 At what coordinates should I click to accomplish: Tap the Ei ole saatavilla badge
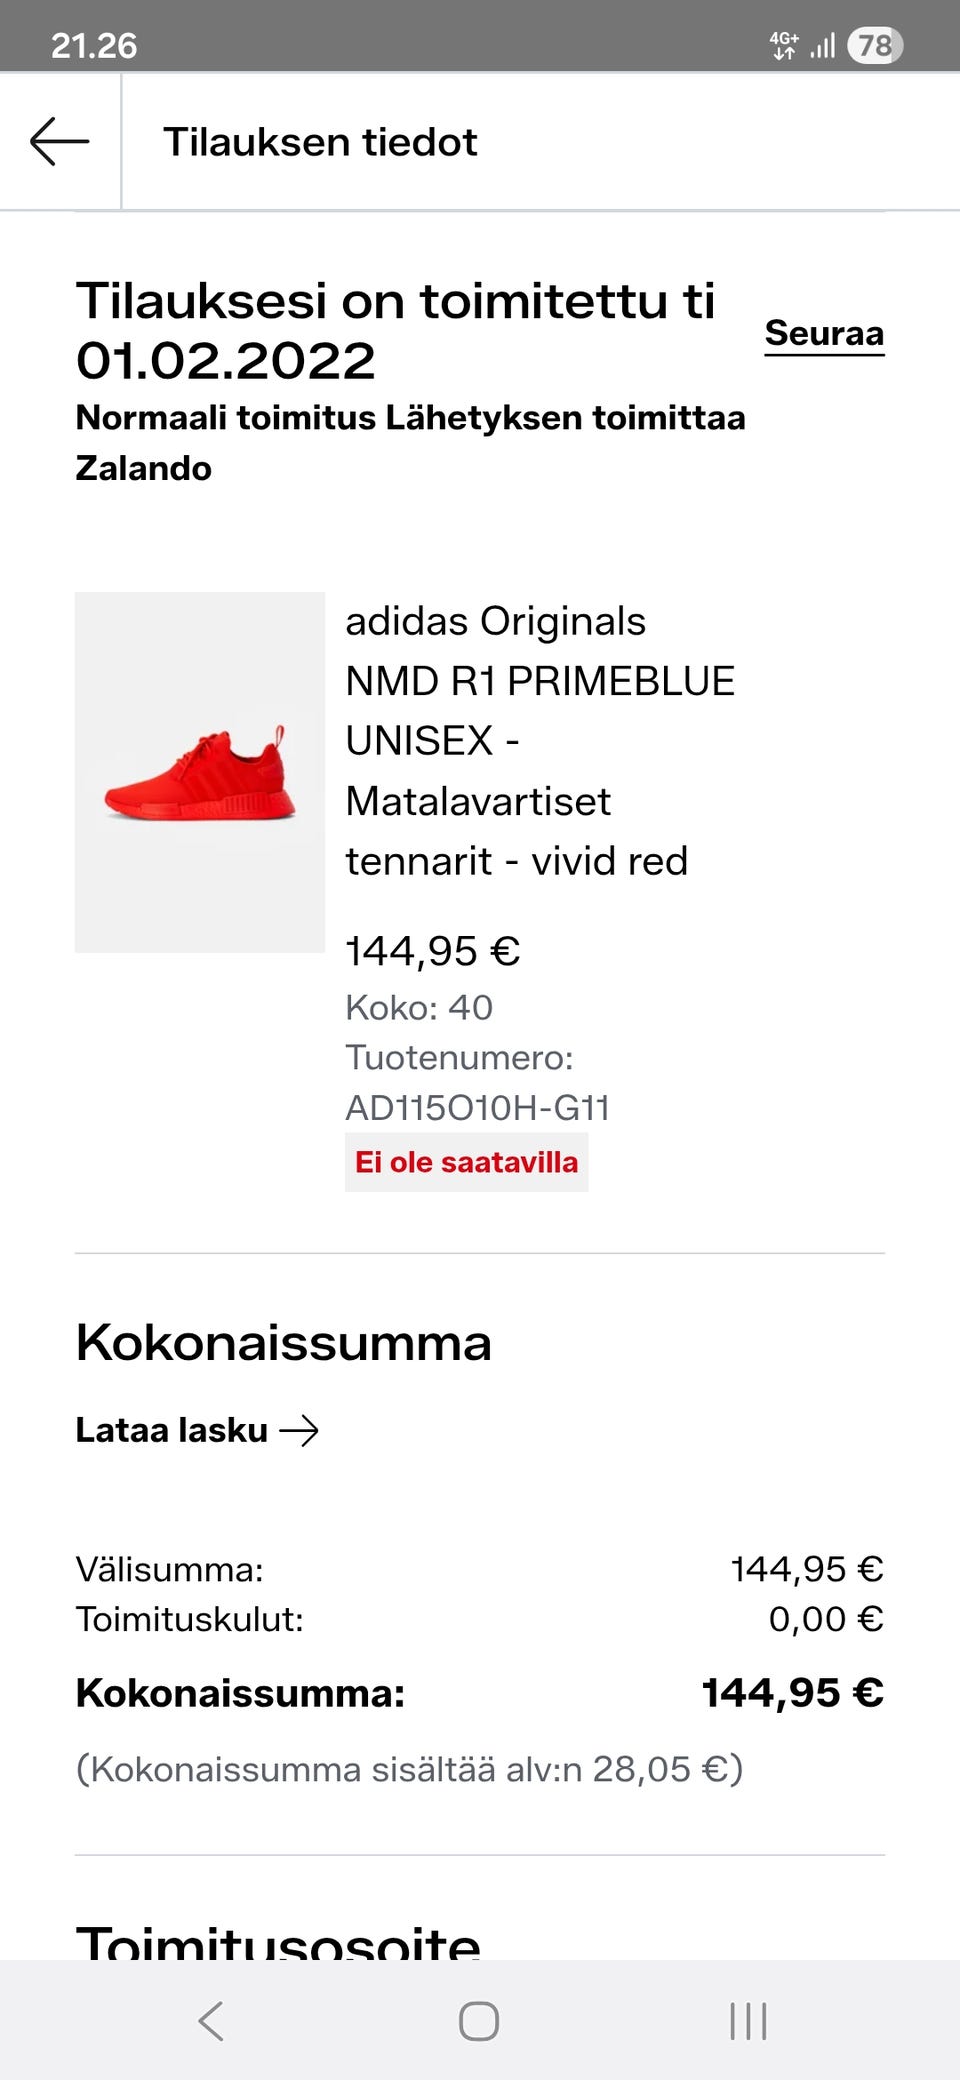pyautogui.click(x=466, y=1162)
